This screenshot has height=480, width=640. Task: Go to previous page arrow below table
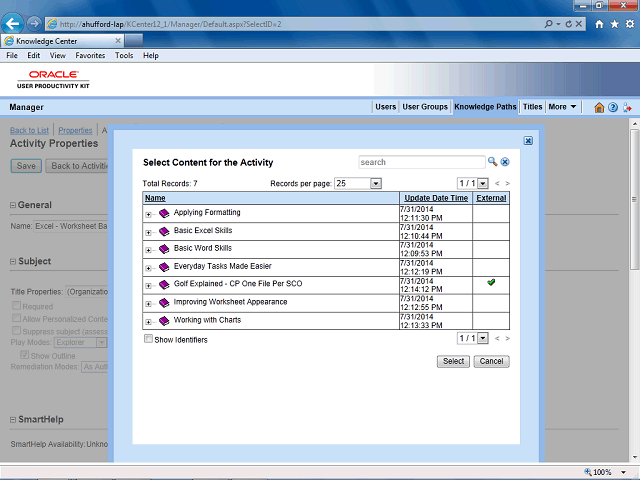pos(497,338)
